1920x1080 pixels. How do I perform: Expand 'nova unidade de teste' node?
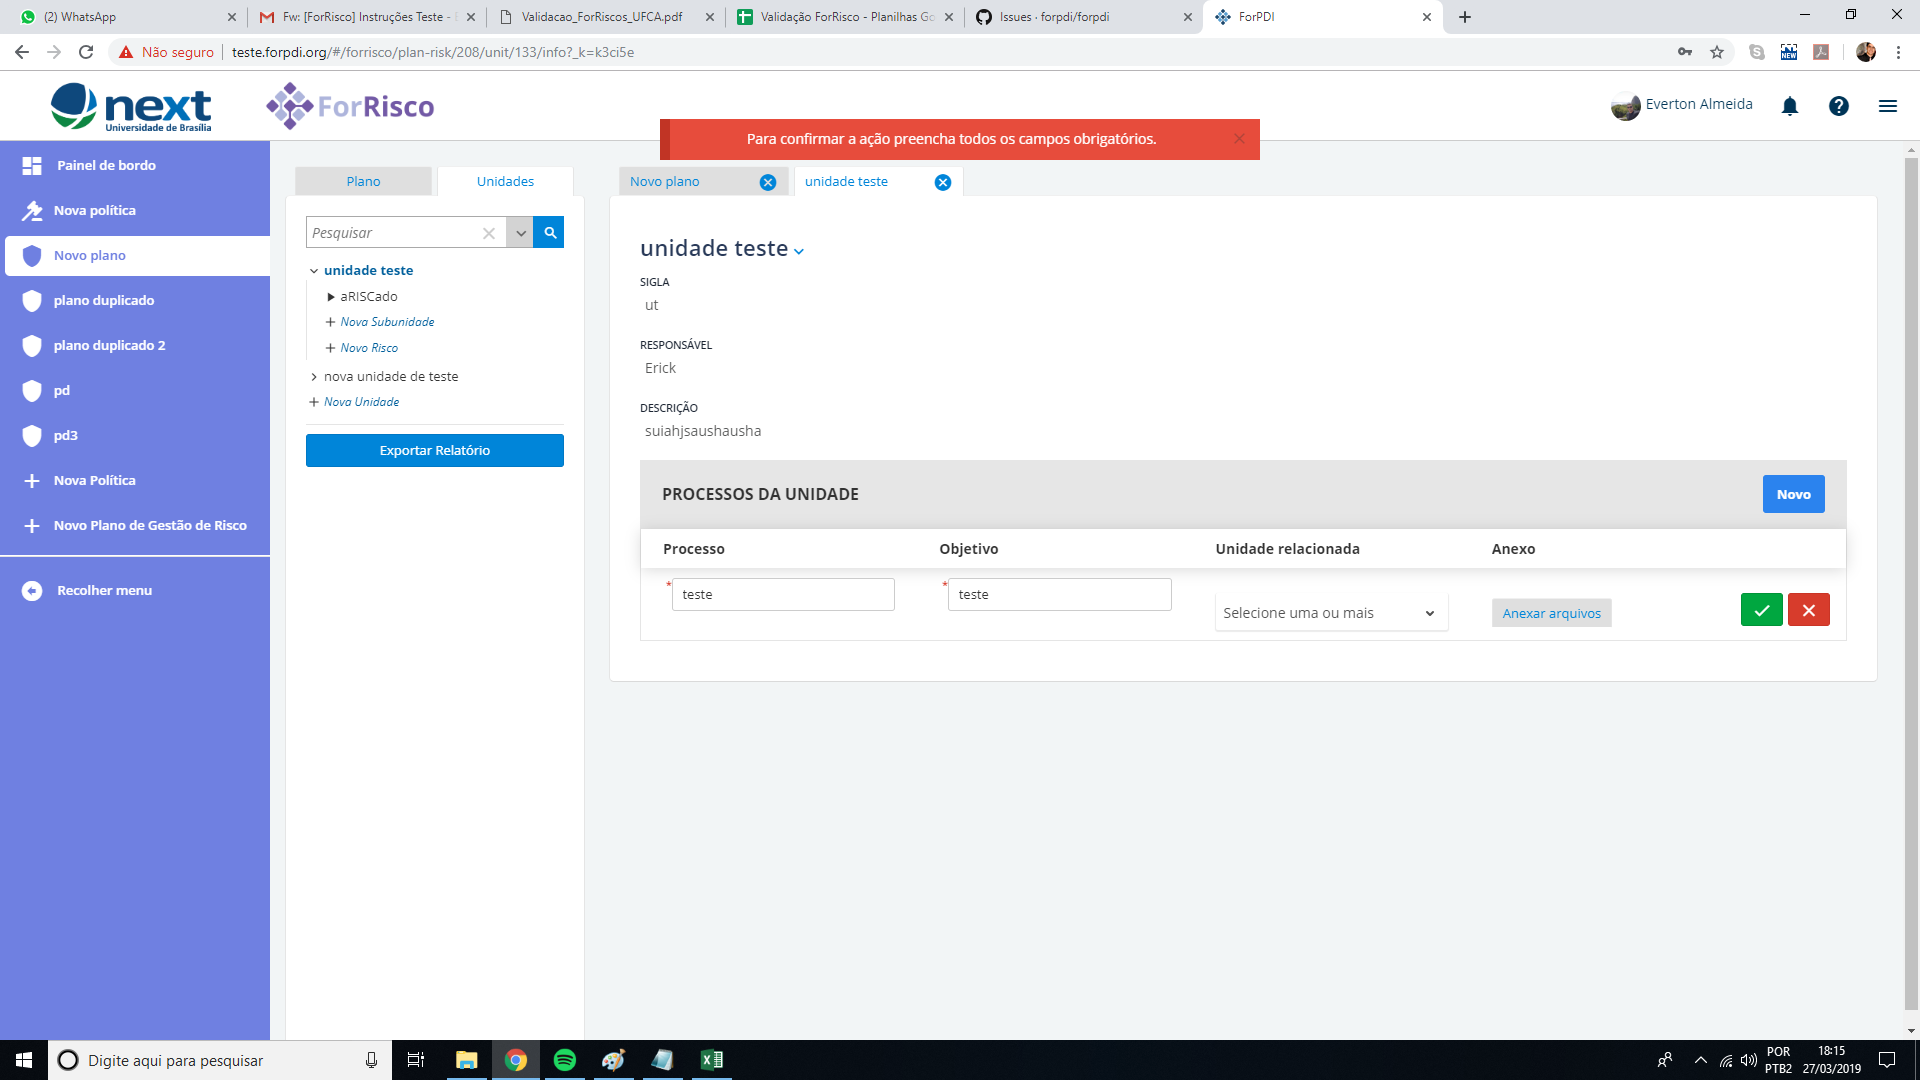pos(314,377)
